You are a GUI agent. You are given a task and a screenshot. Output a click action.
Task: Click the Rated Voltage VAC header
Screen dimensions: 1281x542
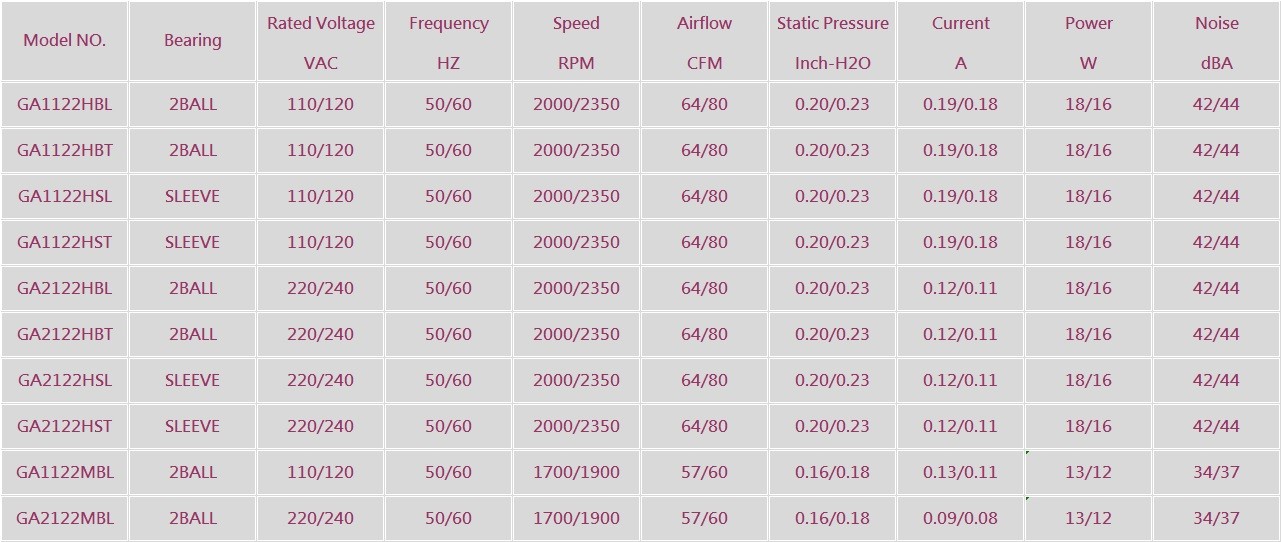[x=321, y=42]
